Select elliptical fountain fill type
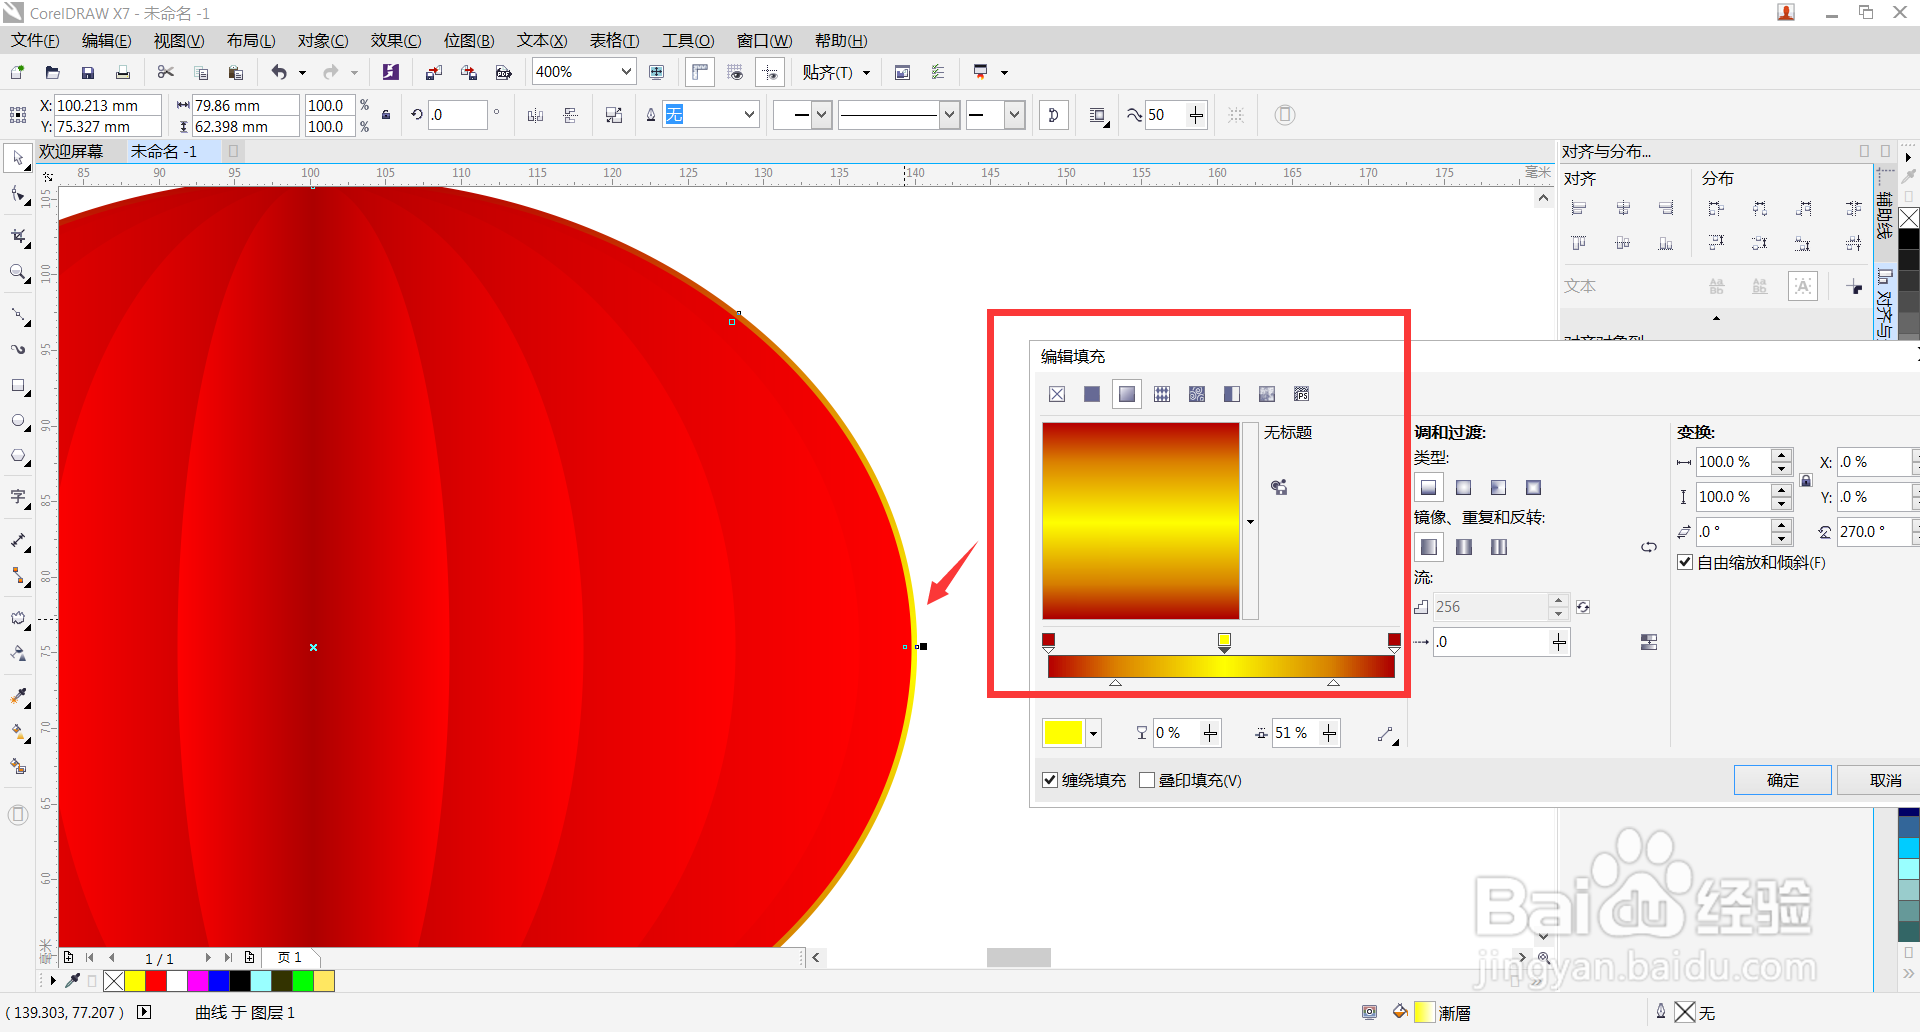Viewport: 1920px width, 1032px height. pos(1464,488)
